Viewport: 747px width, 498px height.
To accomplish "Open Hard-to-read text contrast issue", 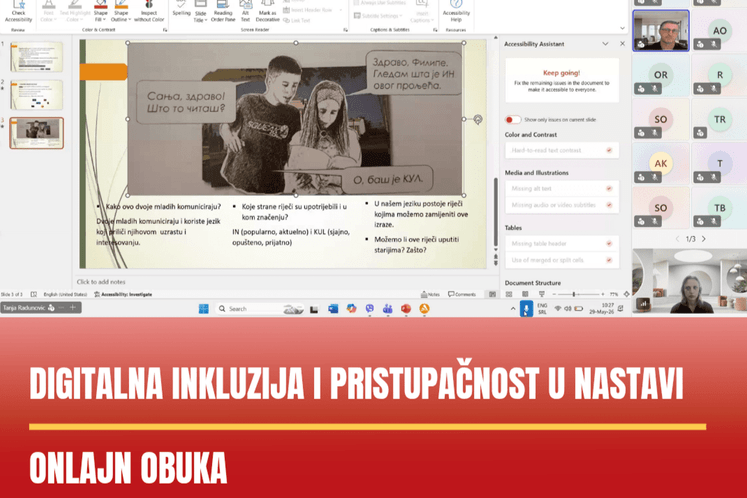I will (x=562, y=150).
